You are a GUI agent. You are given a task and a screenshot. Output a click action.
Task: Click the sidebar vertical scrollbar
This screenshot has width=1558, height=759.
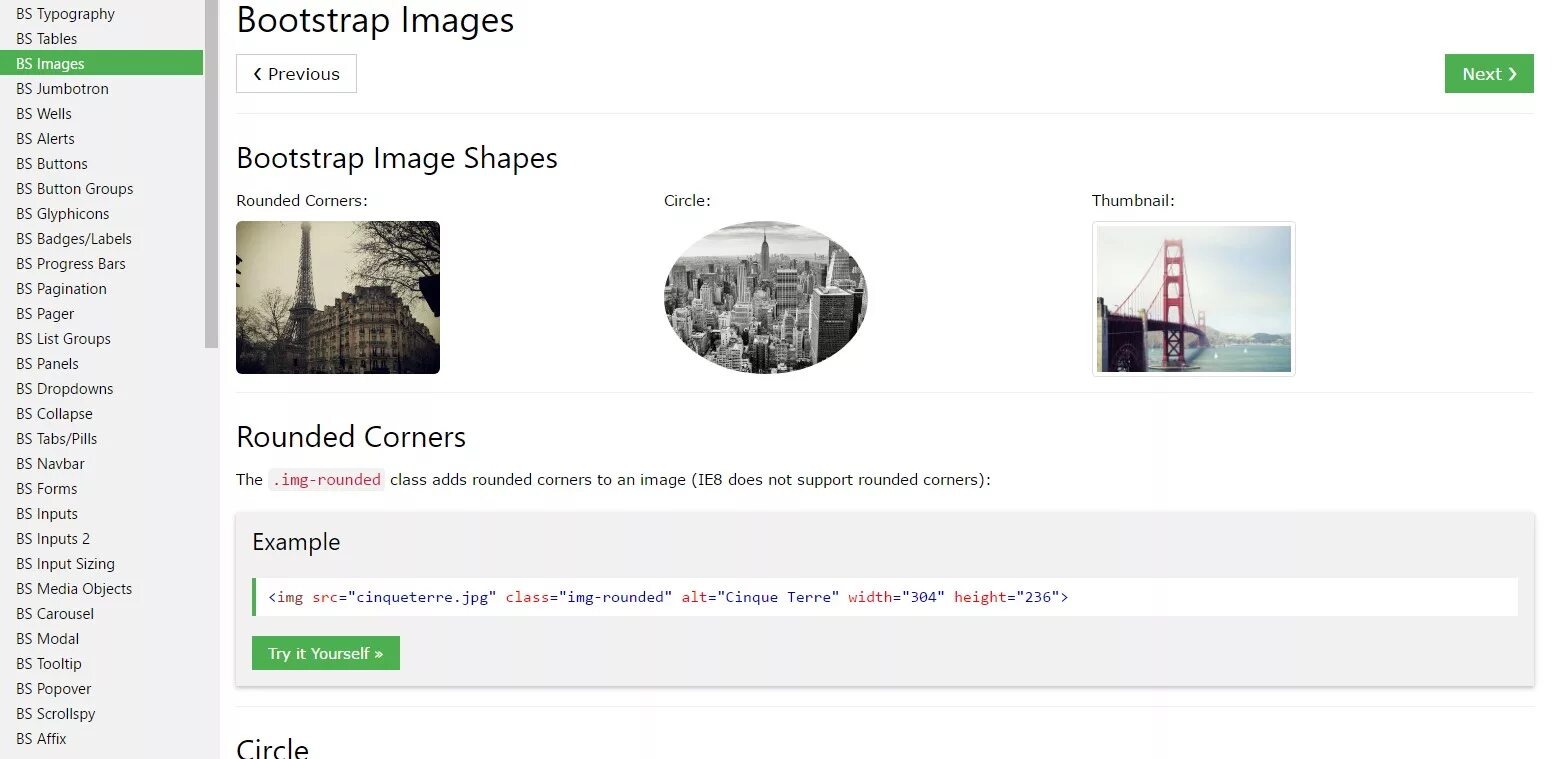(x=211, y=200)
